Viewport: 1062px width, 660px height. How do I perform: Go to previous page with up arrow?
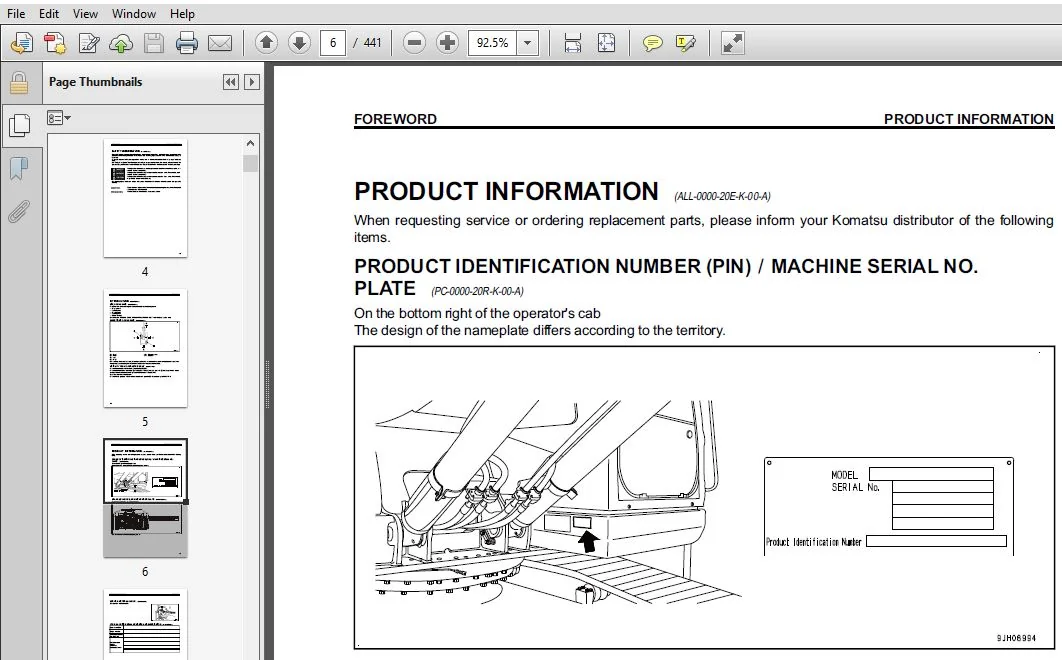coord(266,43)
